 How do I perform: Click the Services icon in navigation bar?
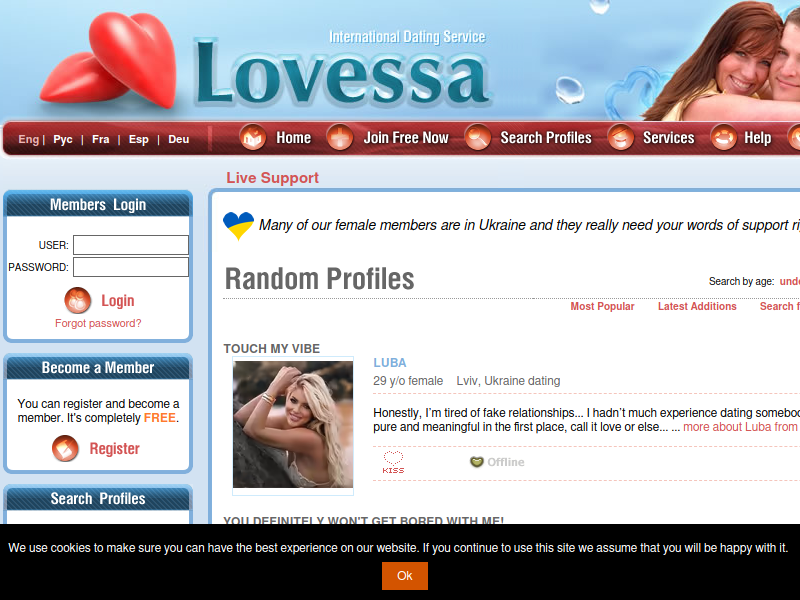621,137
